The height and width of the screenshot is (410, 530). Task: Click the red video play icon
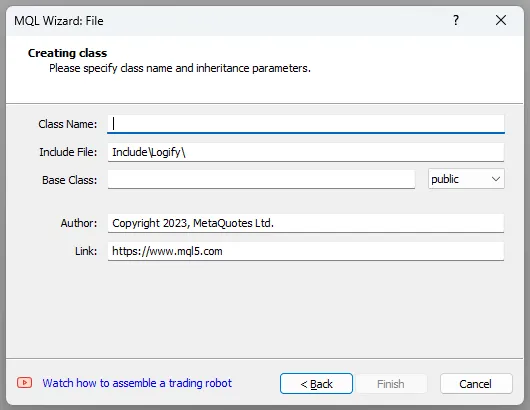tap(24, 383)
